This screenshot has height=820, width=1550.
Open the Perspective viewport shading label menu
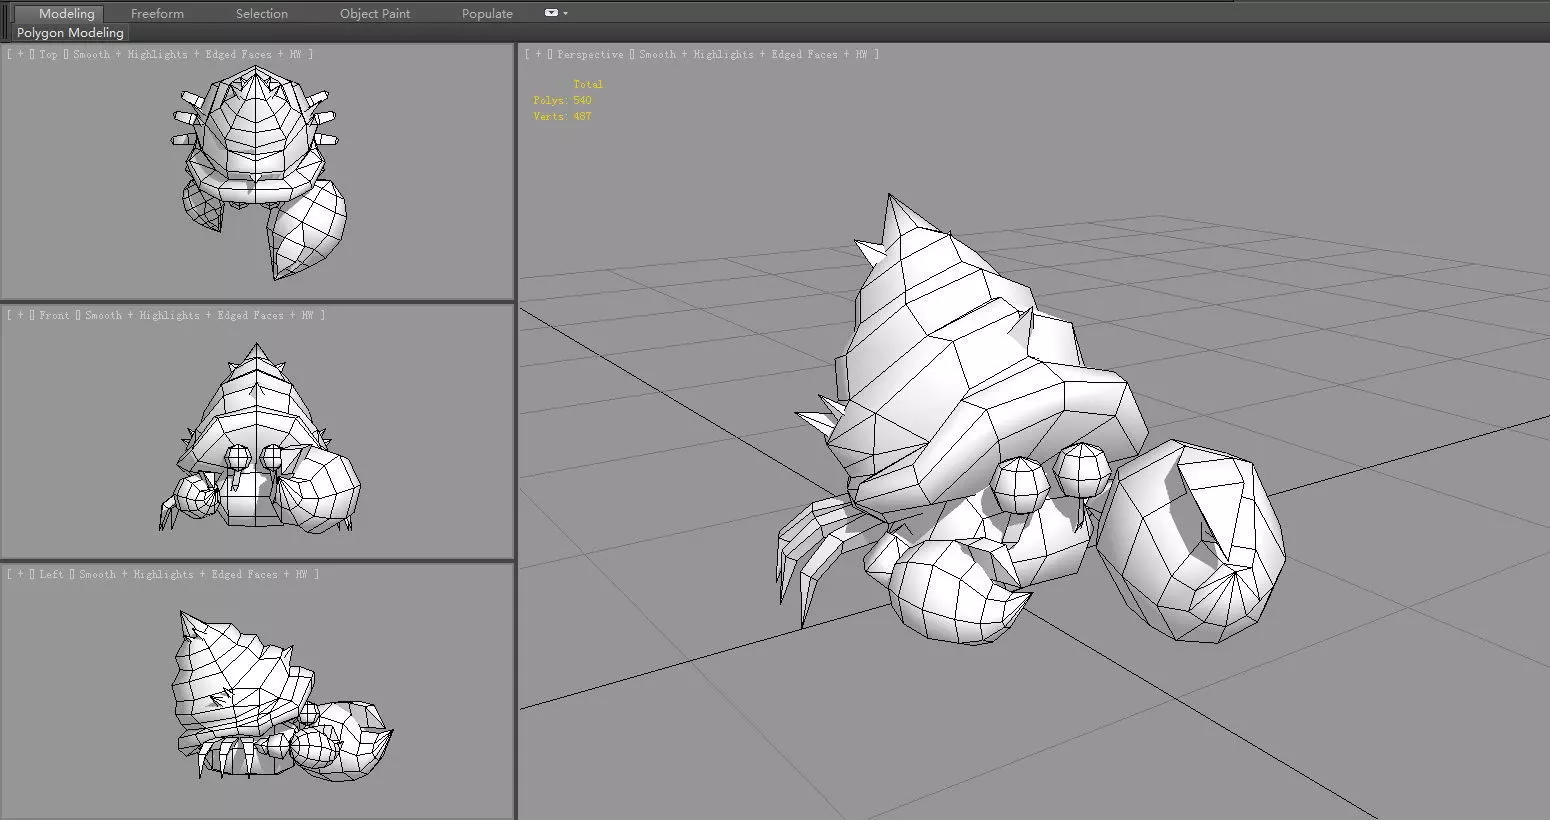753,54
